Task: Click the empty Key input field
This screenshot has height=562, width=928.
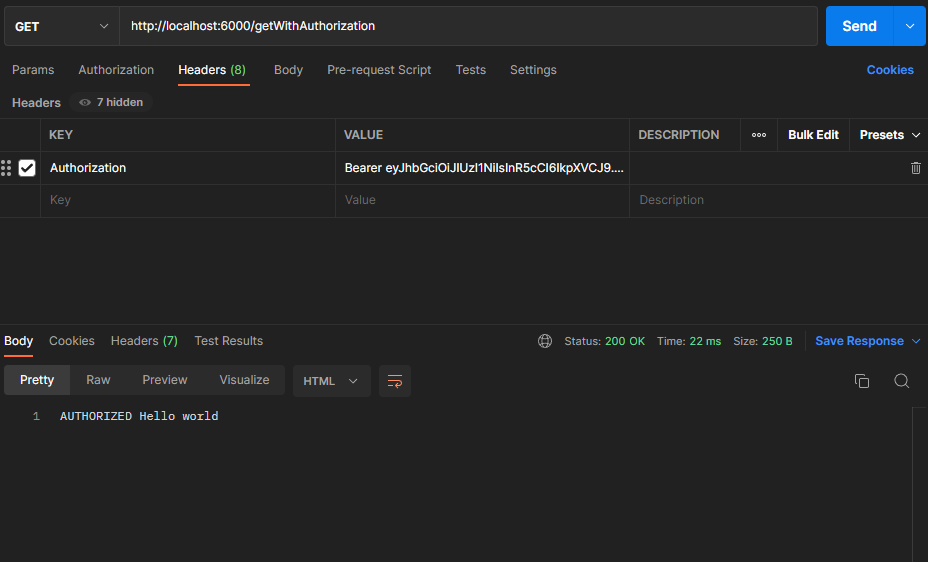Action: point(188,201)
